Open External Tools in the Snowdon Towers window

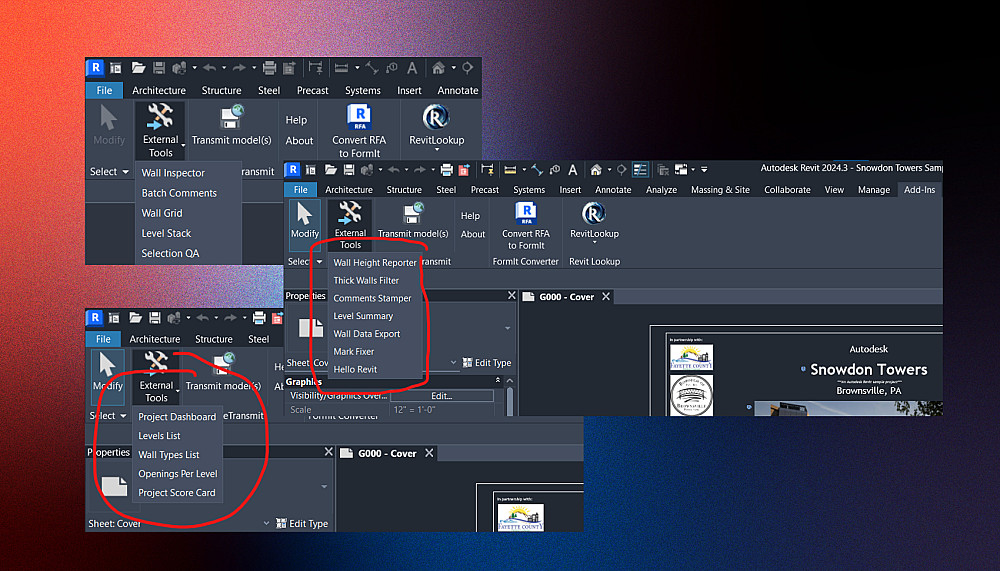pos(350,225)
